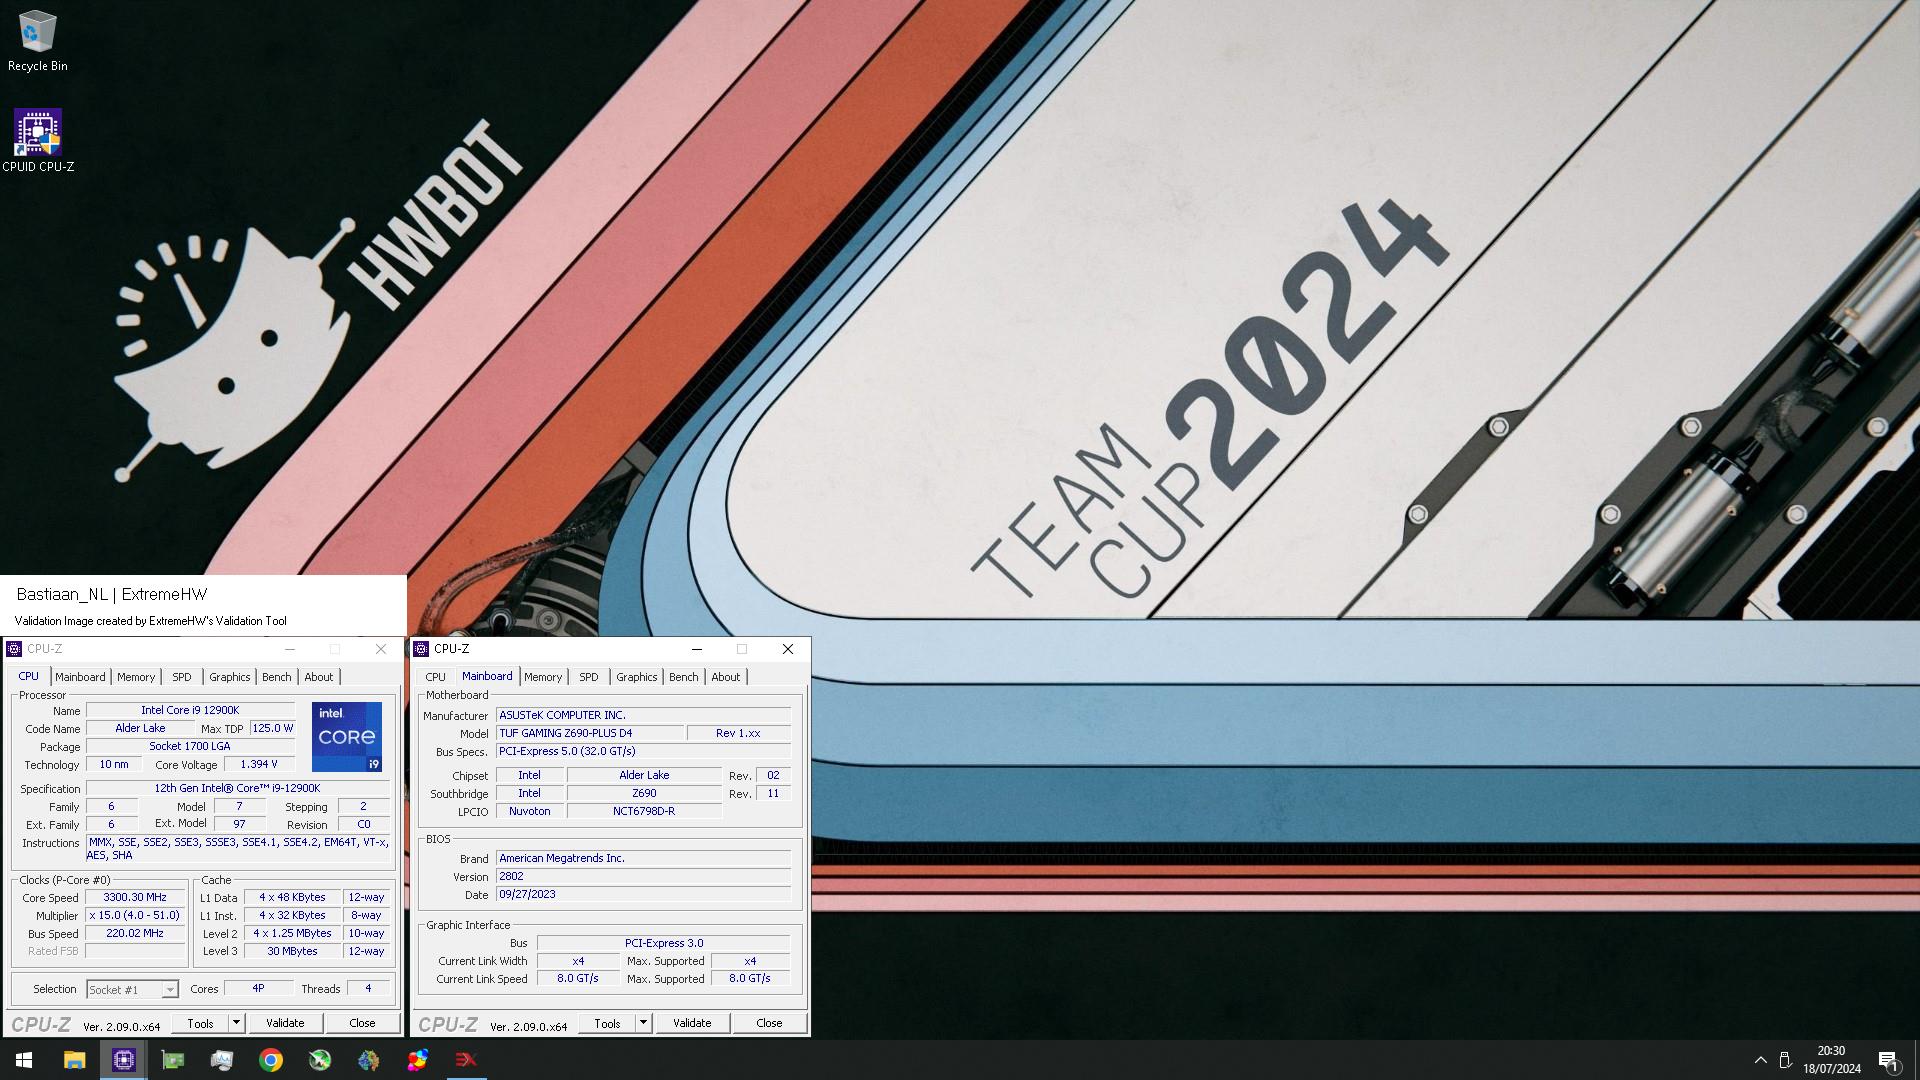Click Mainboard tab in right CPU-Z window
This screenshot has width=1920, height=1080.
pyautogui.click(x=487, y=676)
